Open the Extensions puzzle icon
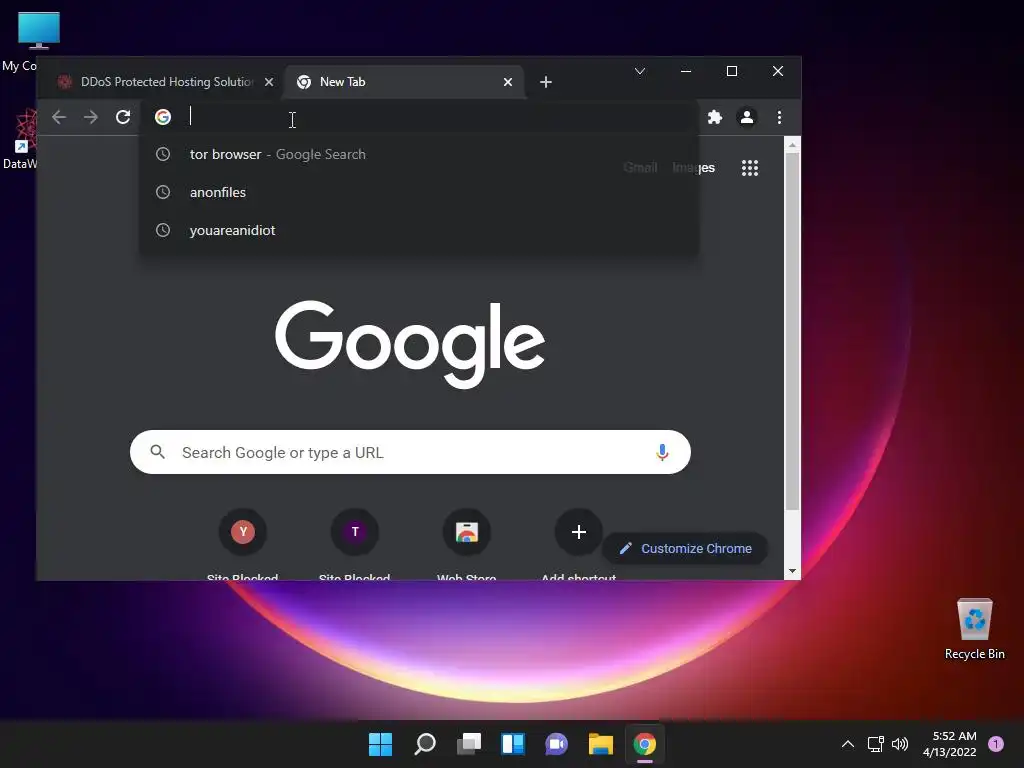 point(715,117)
